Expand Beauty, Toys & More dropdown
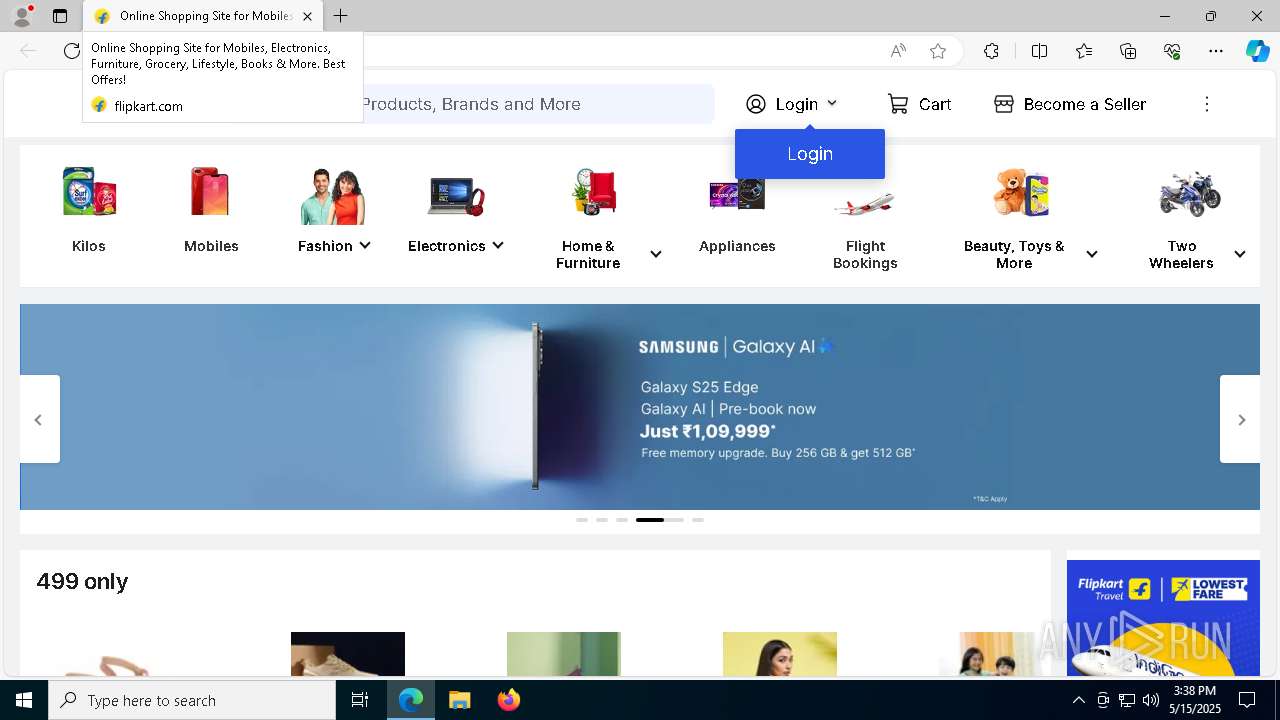The image size is (1280, 720). point(1092,254)
